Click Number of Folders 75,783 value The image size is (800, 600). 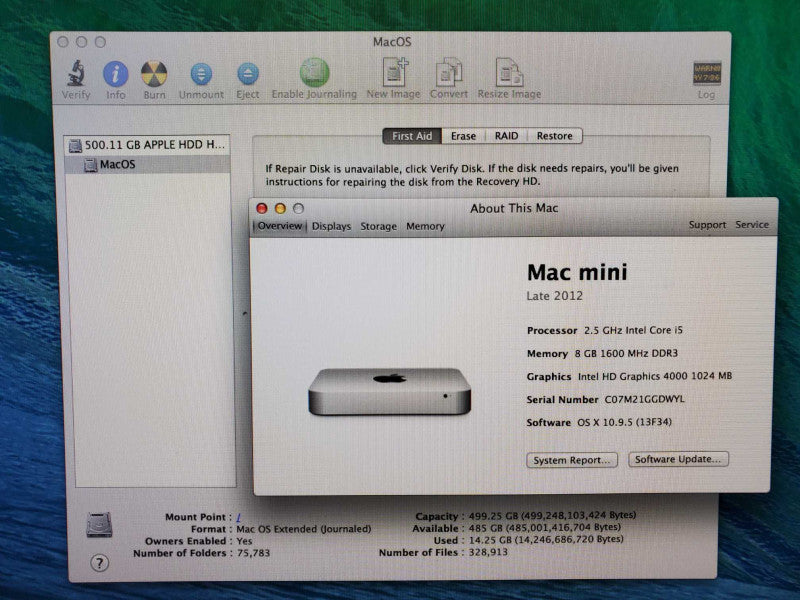(x=253, y=553)
